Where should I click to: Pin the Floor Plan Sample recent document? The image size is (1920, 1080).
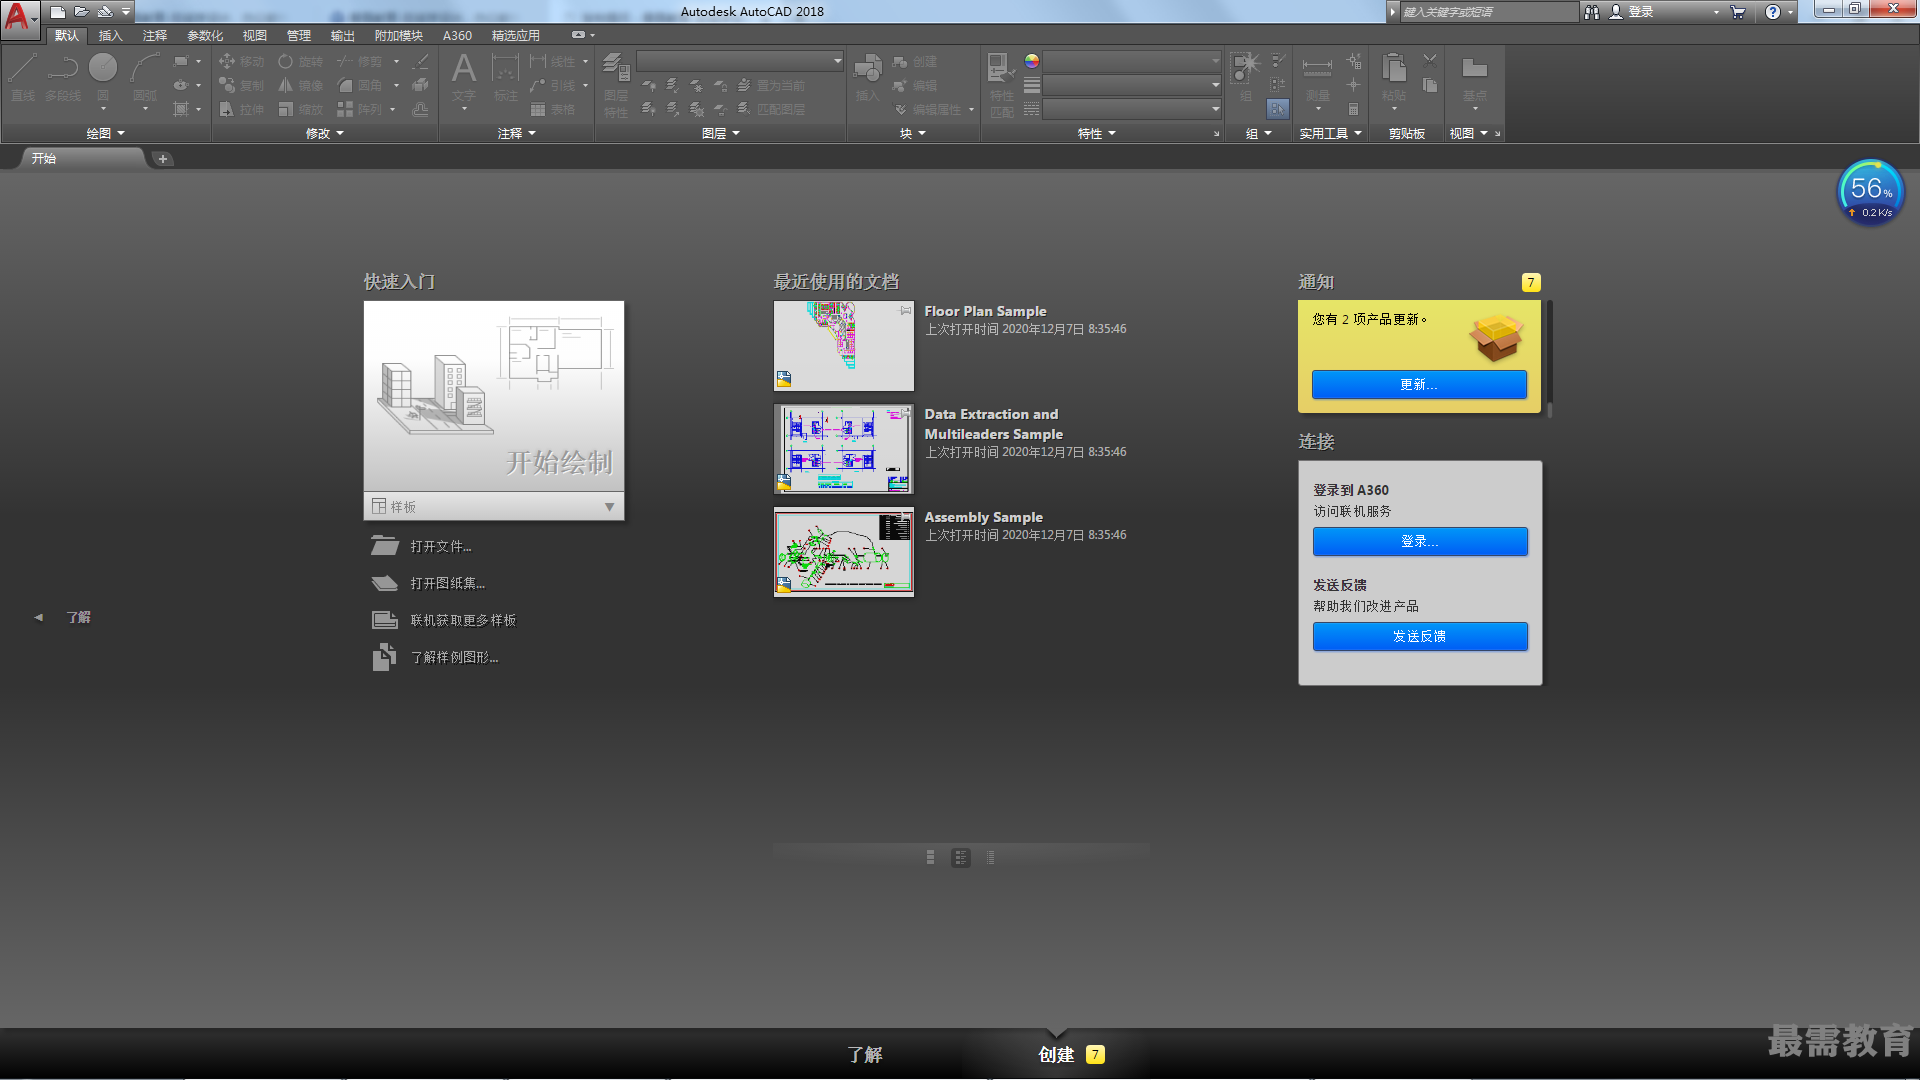tap(905, 311)
